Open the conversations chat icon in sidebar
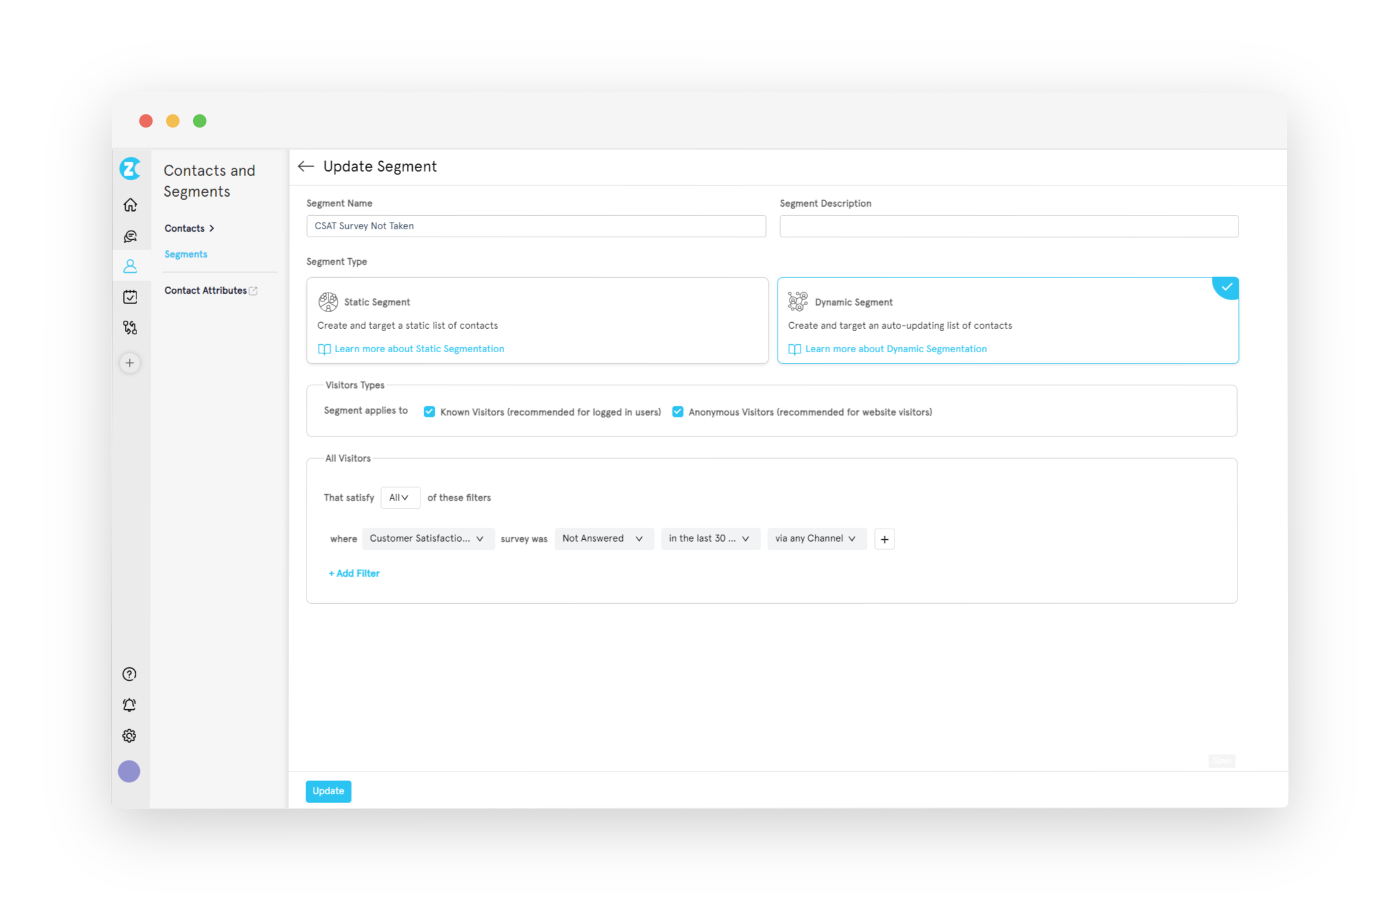The image size is (1400, 900). pos(130,236)
